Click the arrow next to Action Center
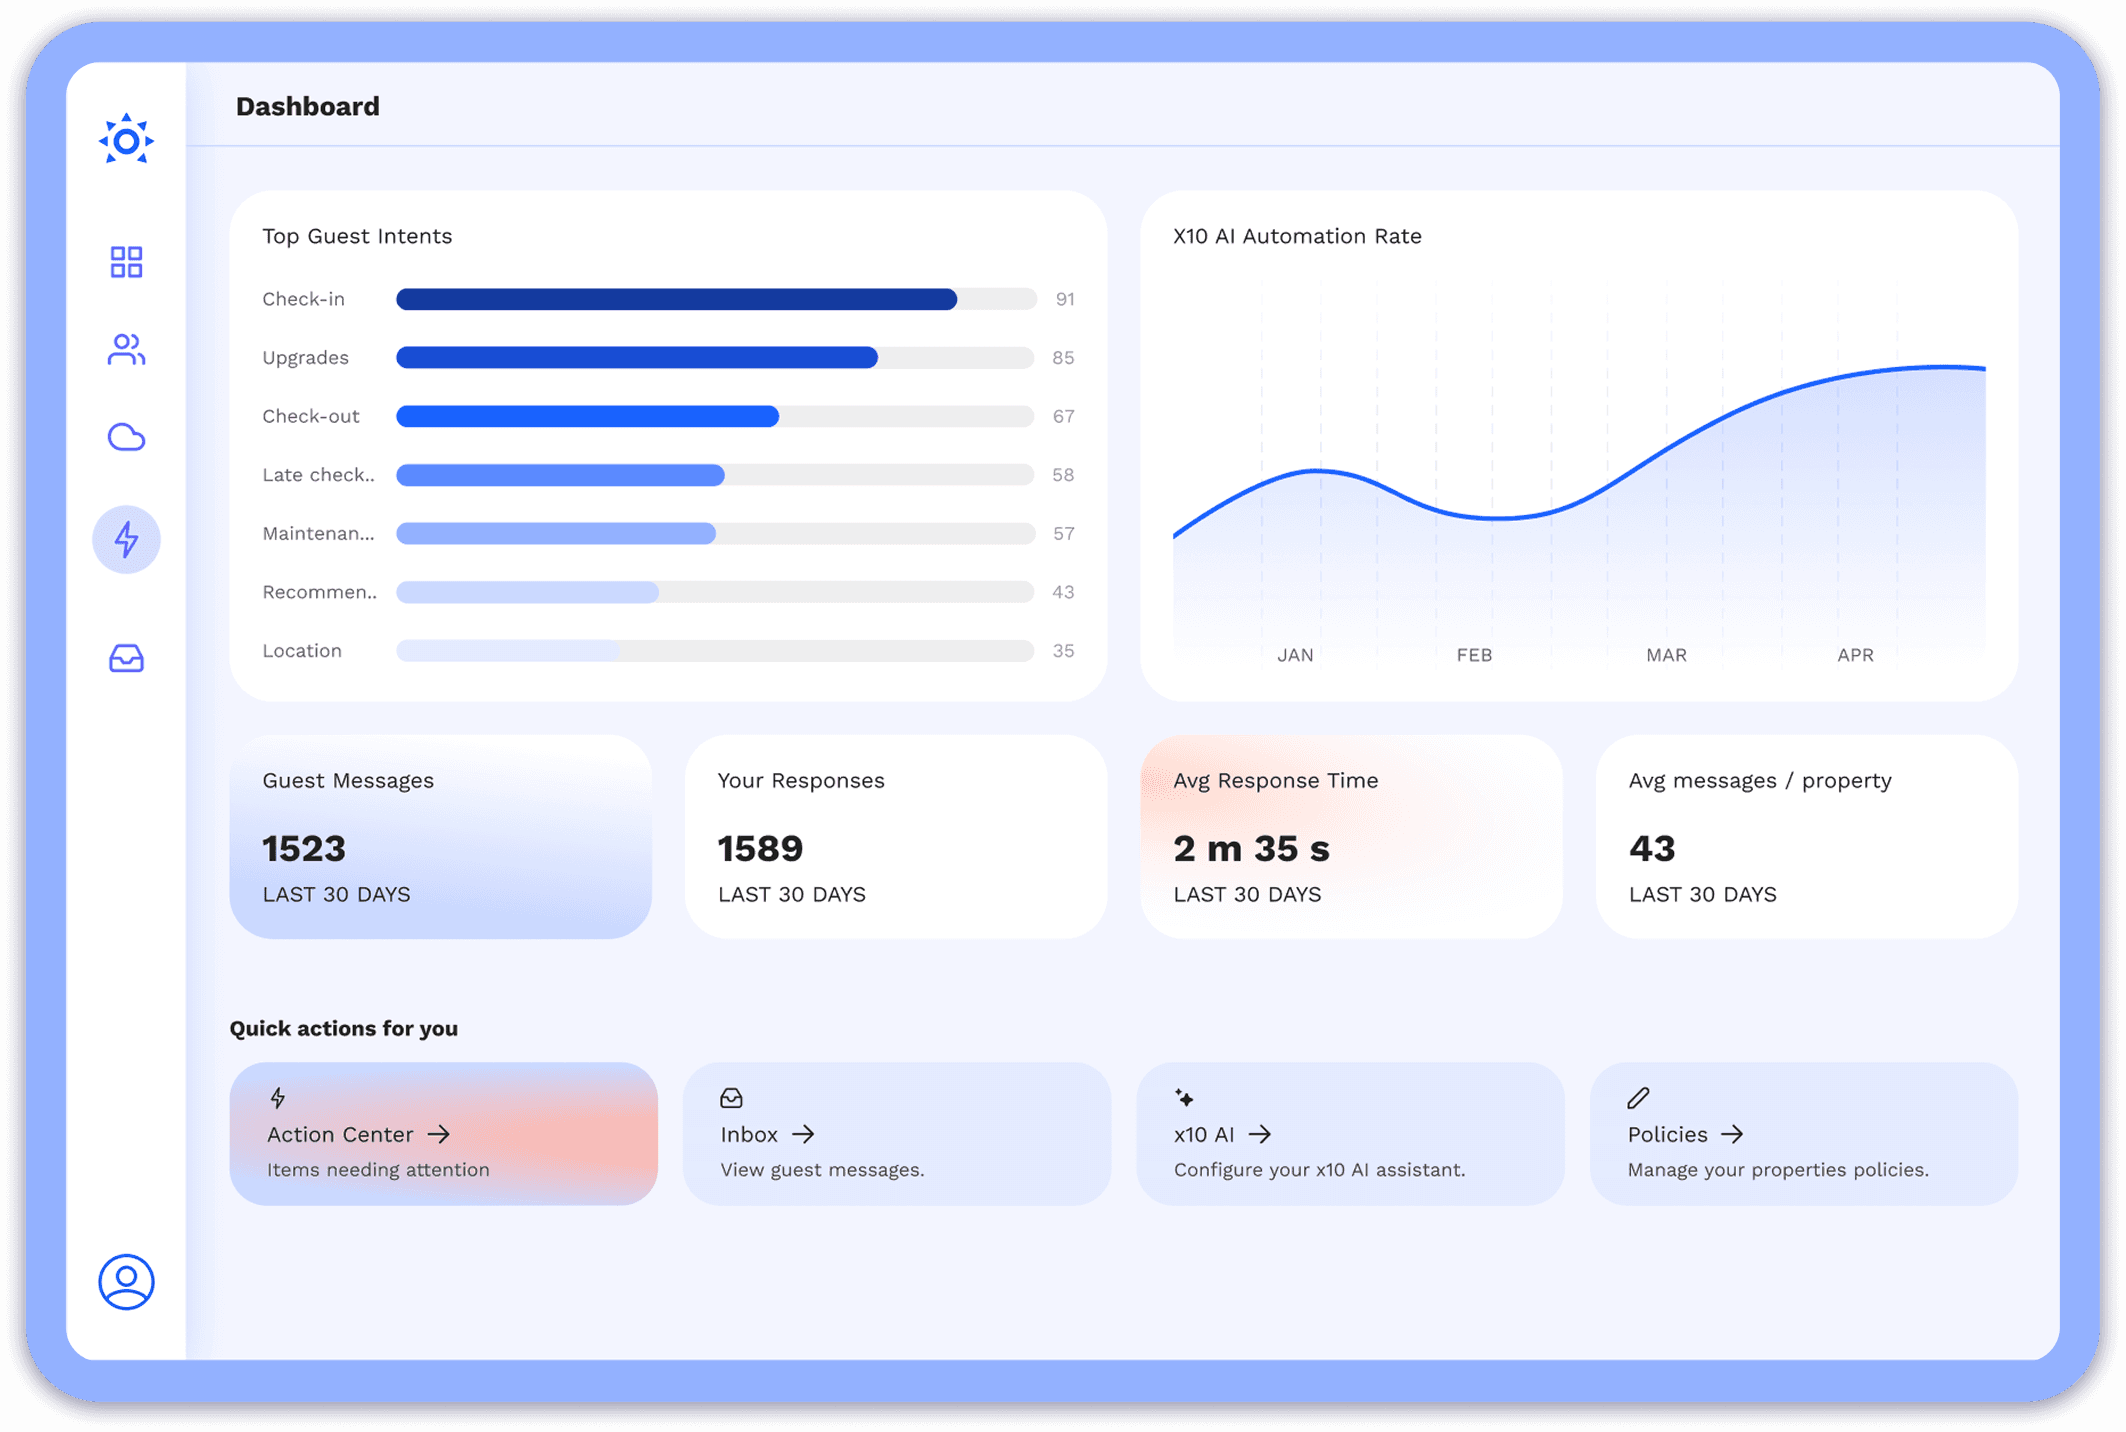This screenshot has width=2126, height=1432. coord(439,1134)
